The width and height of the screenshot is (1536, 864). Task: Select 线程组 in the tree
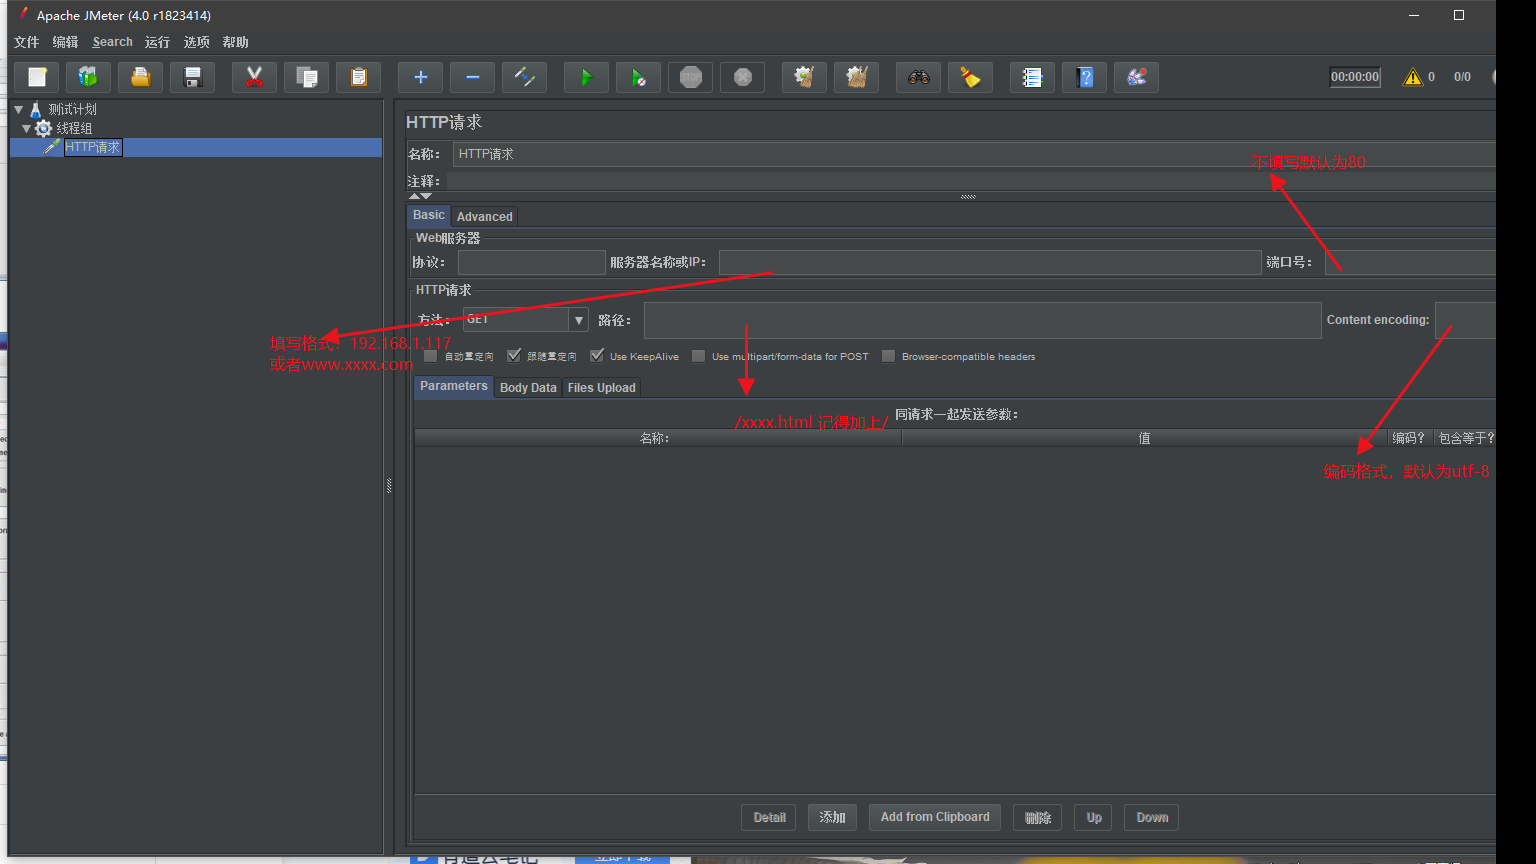point(74,128)
